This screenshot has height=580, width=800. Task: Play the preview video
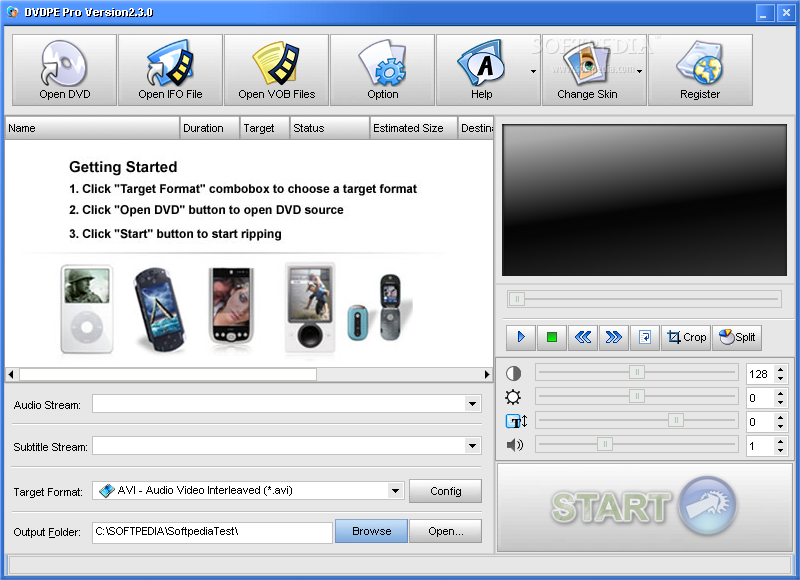[x=521, y=337]
